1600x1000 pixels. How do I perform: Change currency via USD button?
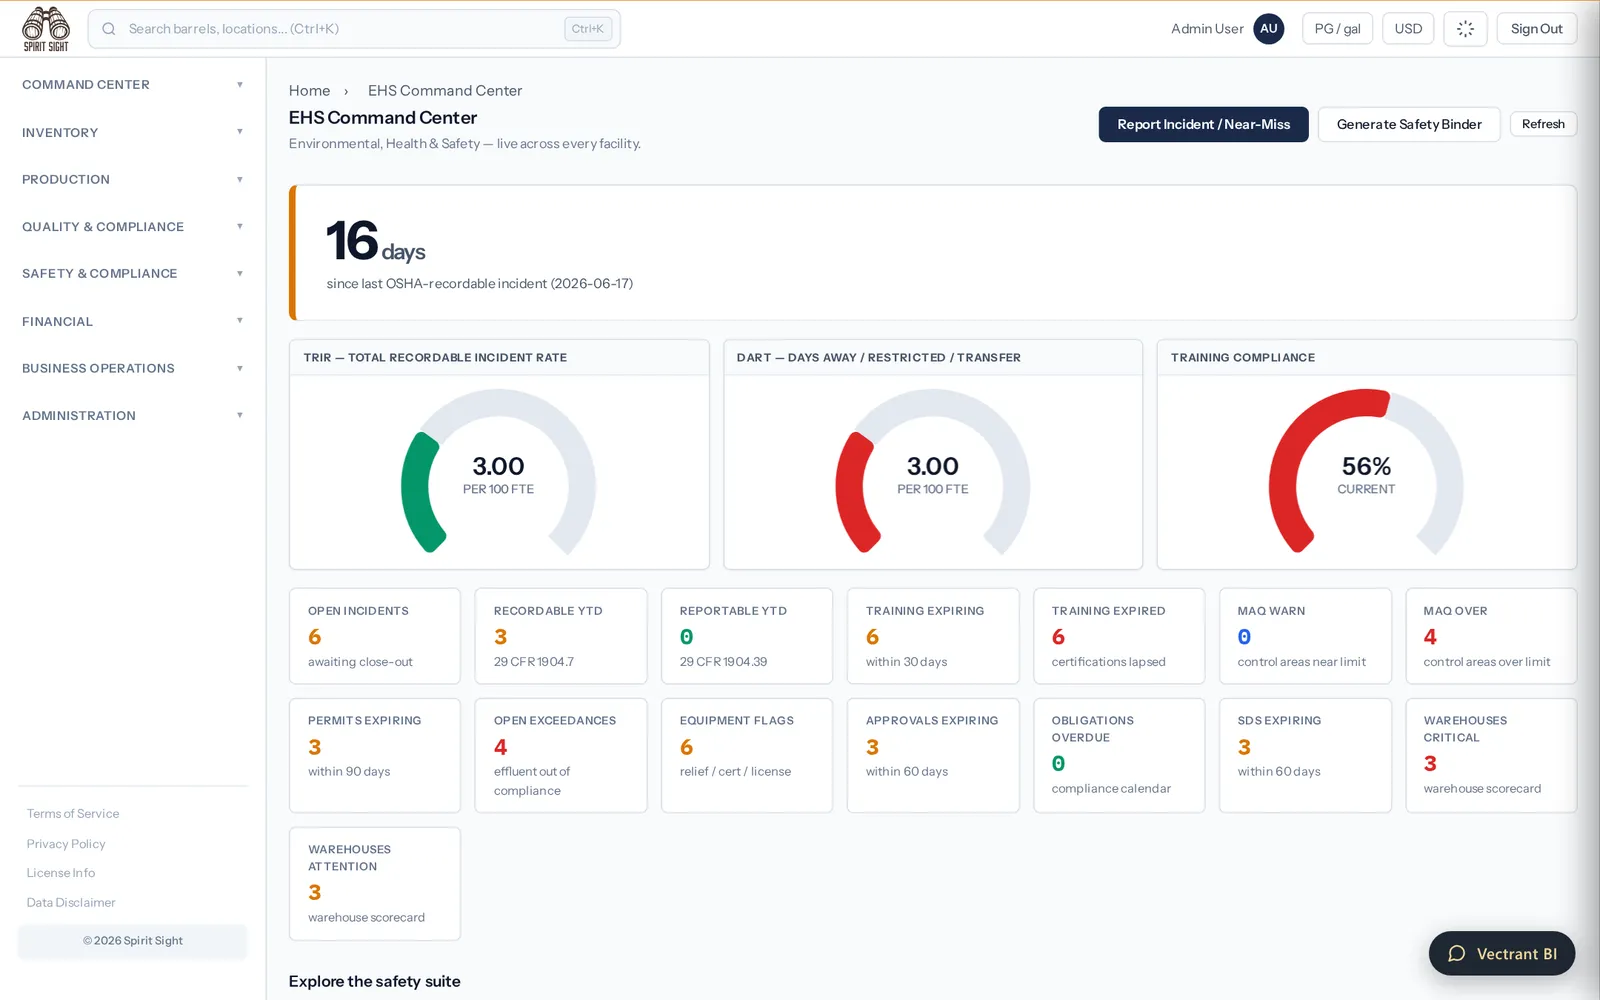coord(1408,29)
